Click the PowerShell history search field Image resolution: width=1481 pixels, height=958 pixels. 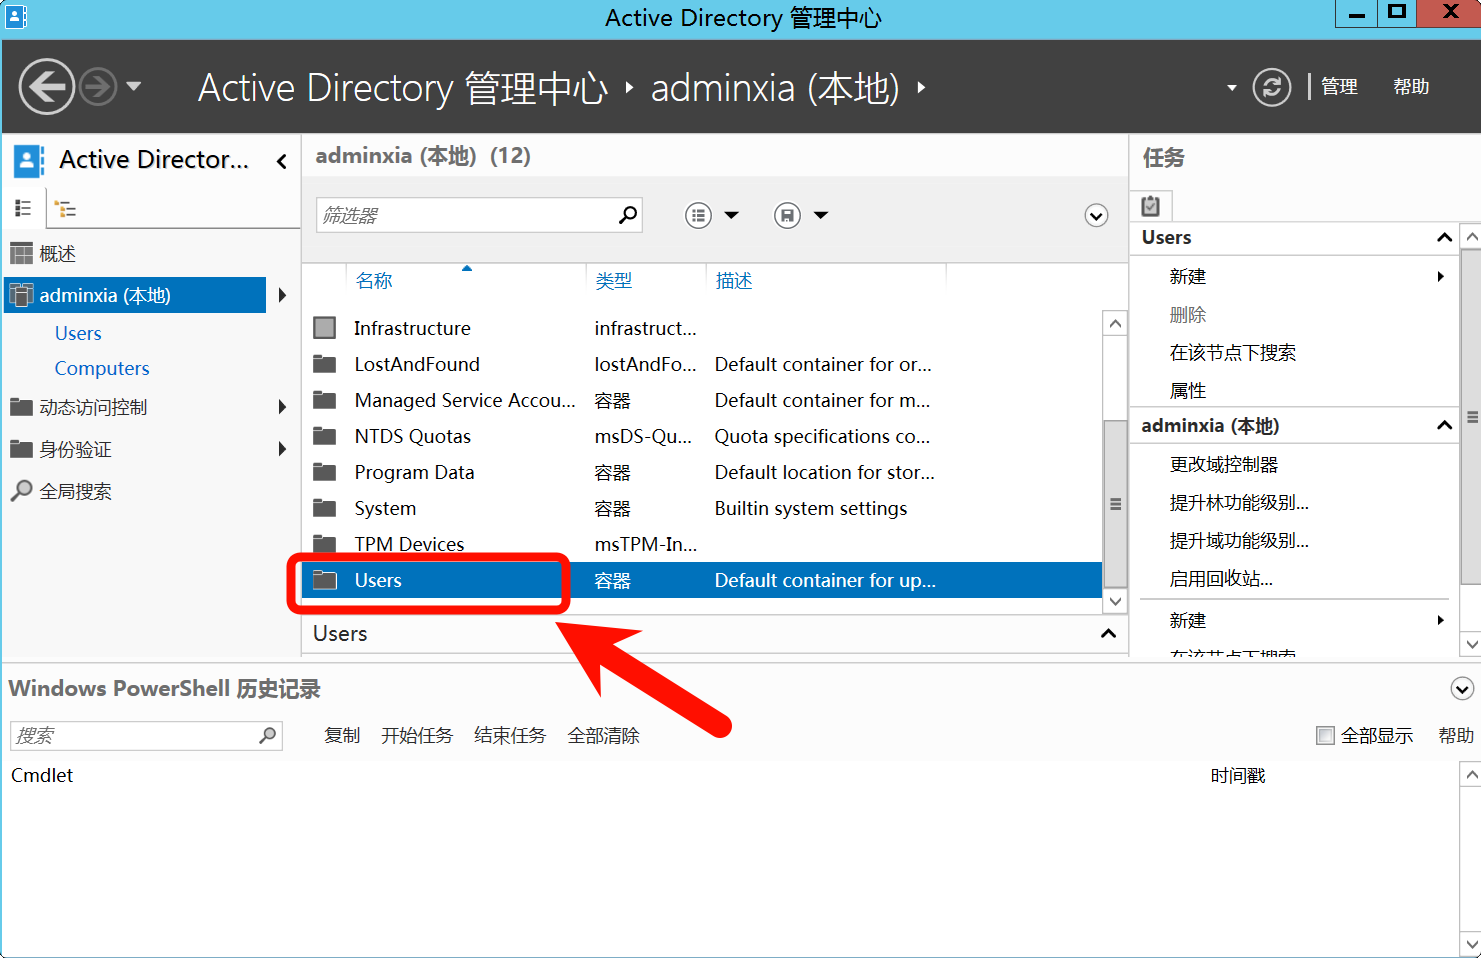point(135,736)
